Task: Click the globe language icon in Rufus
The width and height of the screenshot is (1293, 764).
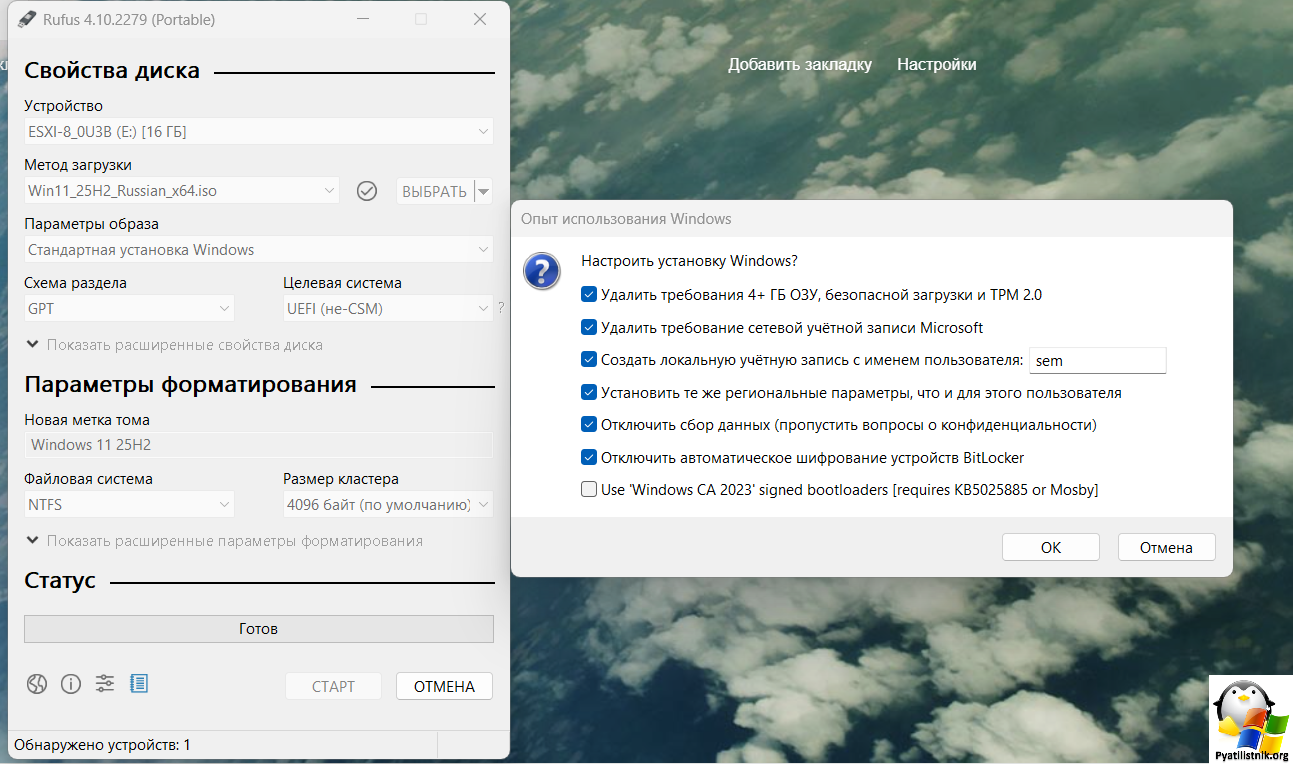Action: pyautogui.click(x=37, y=684)
